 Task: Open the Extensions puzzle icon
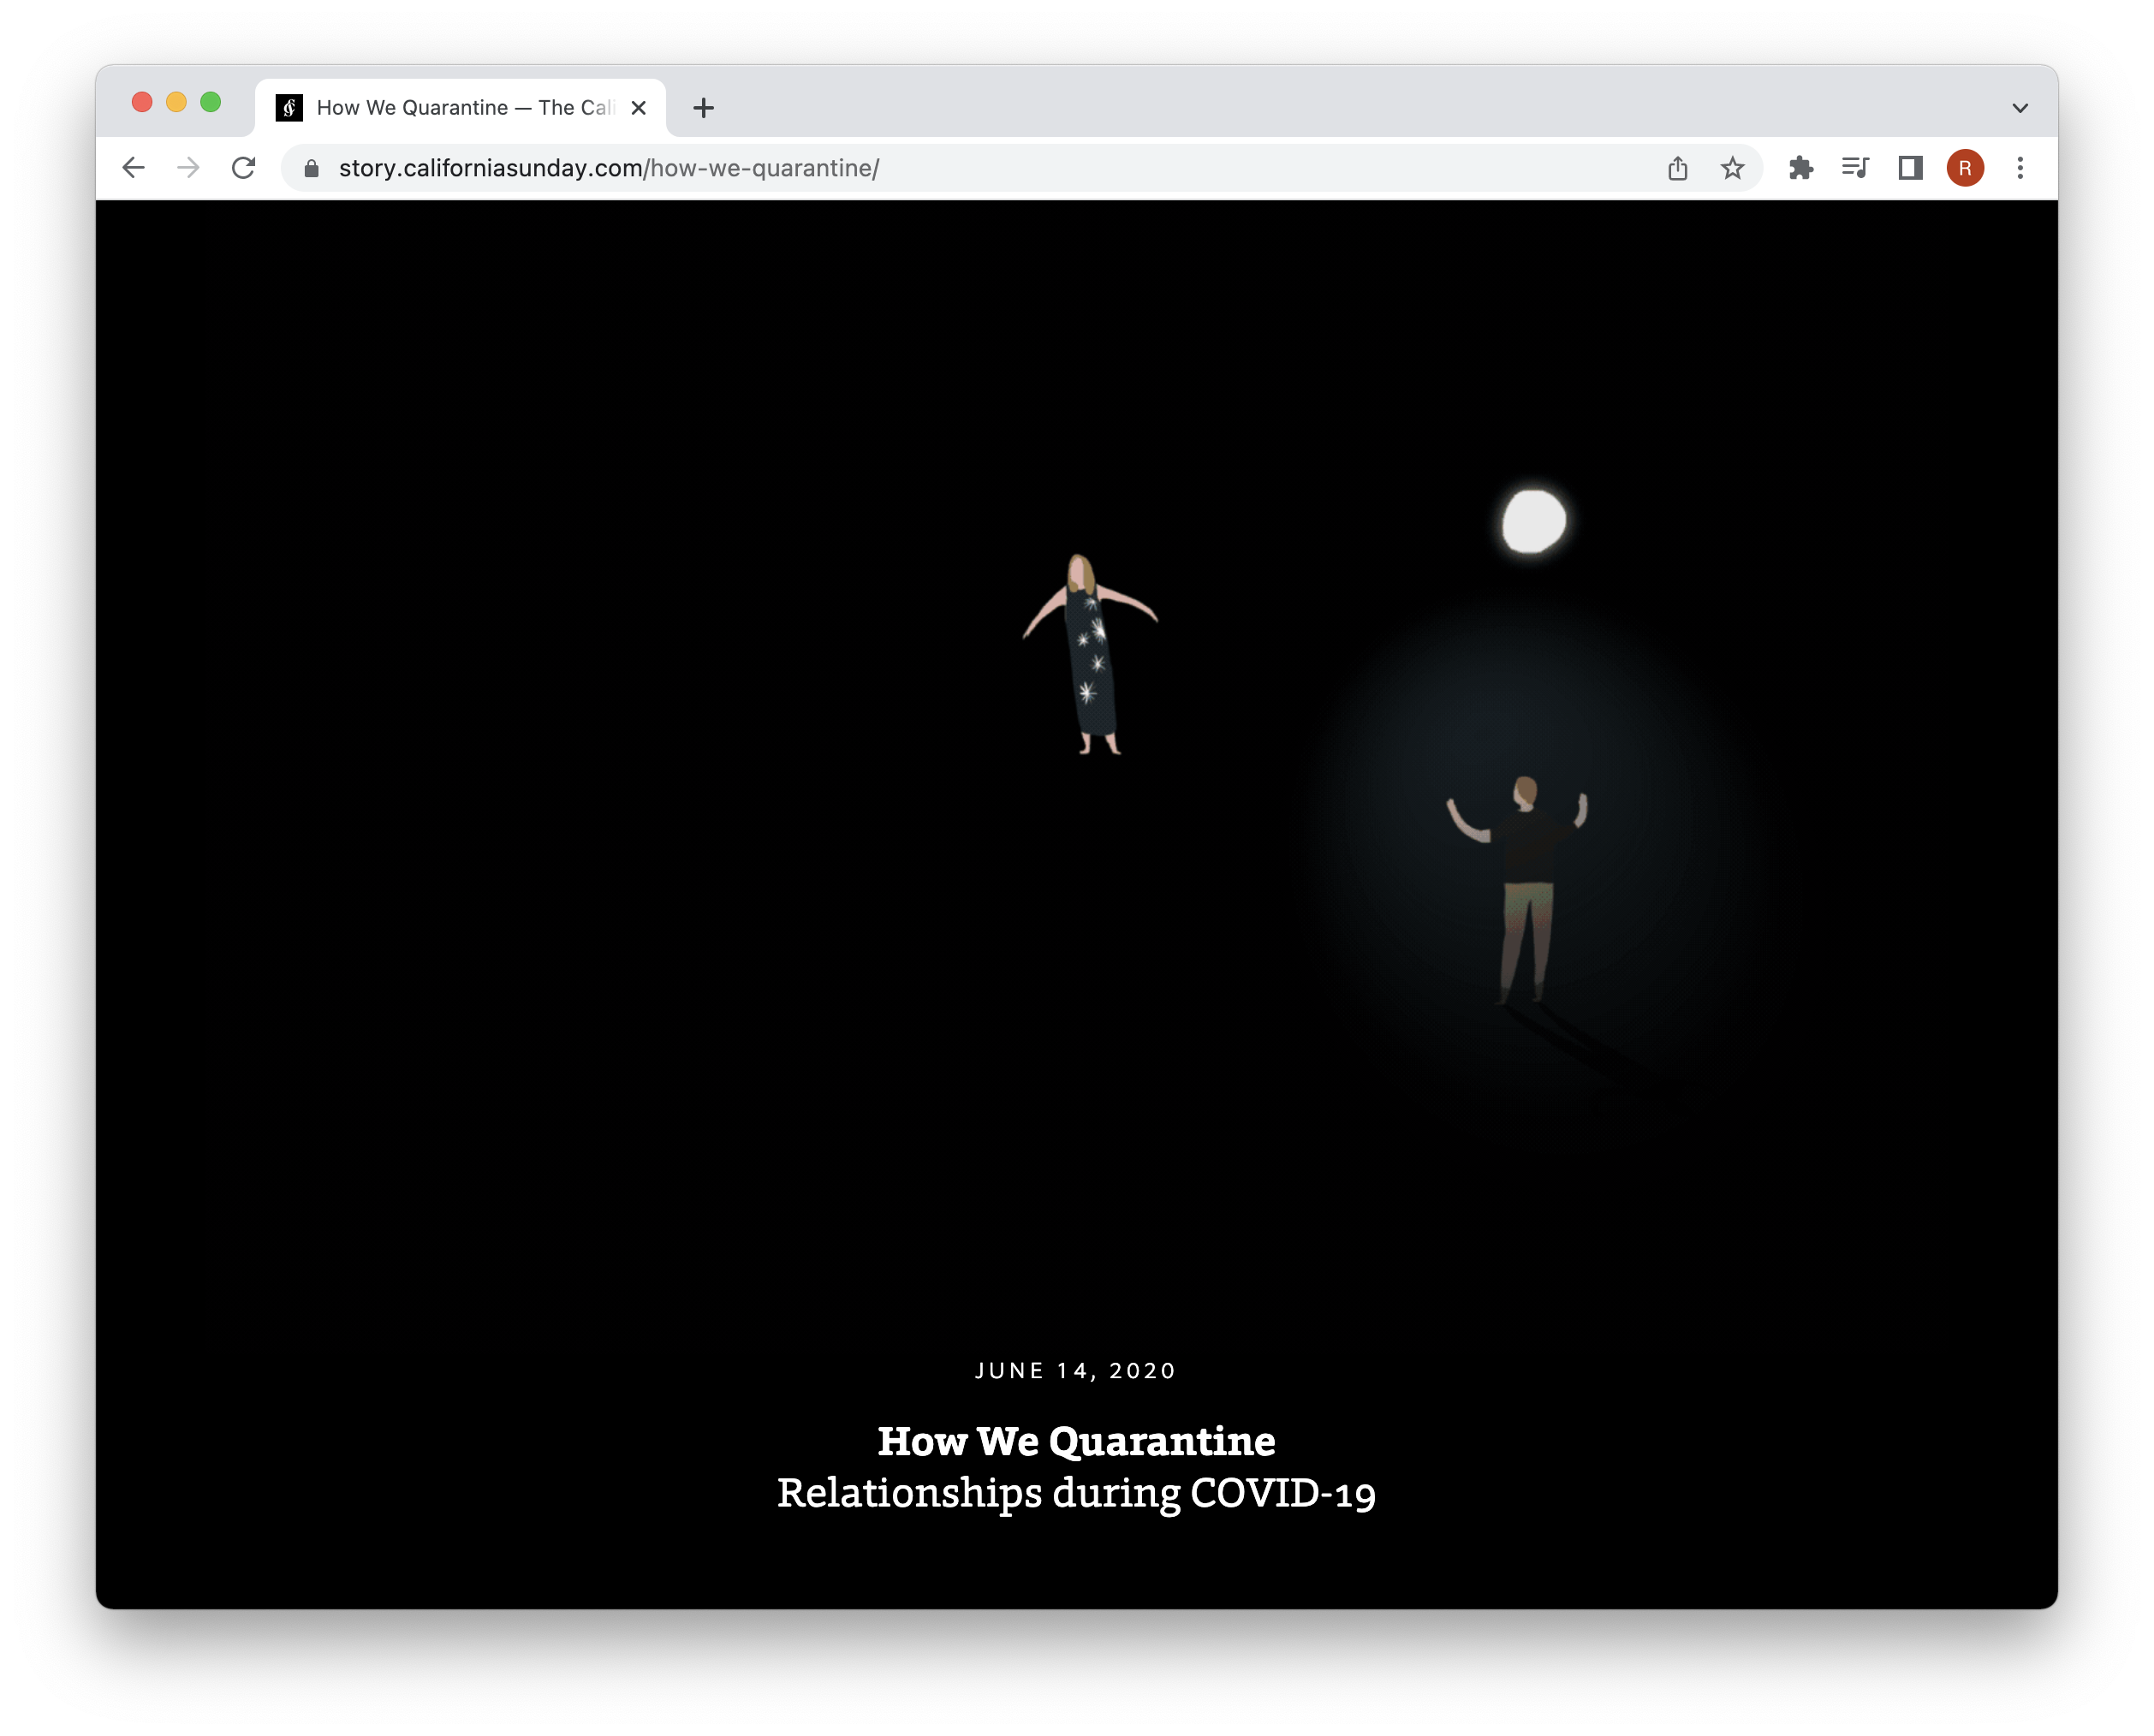pos(1800,168)
